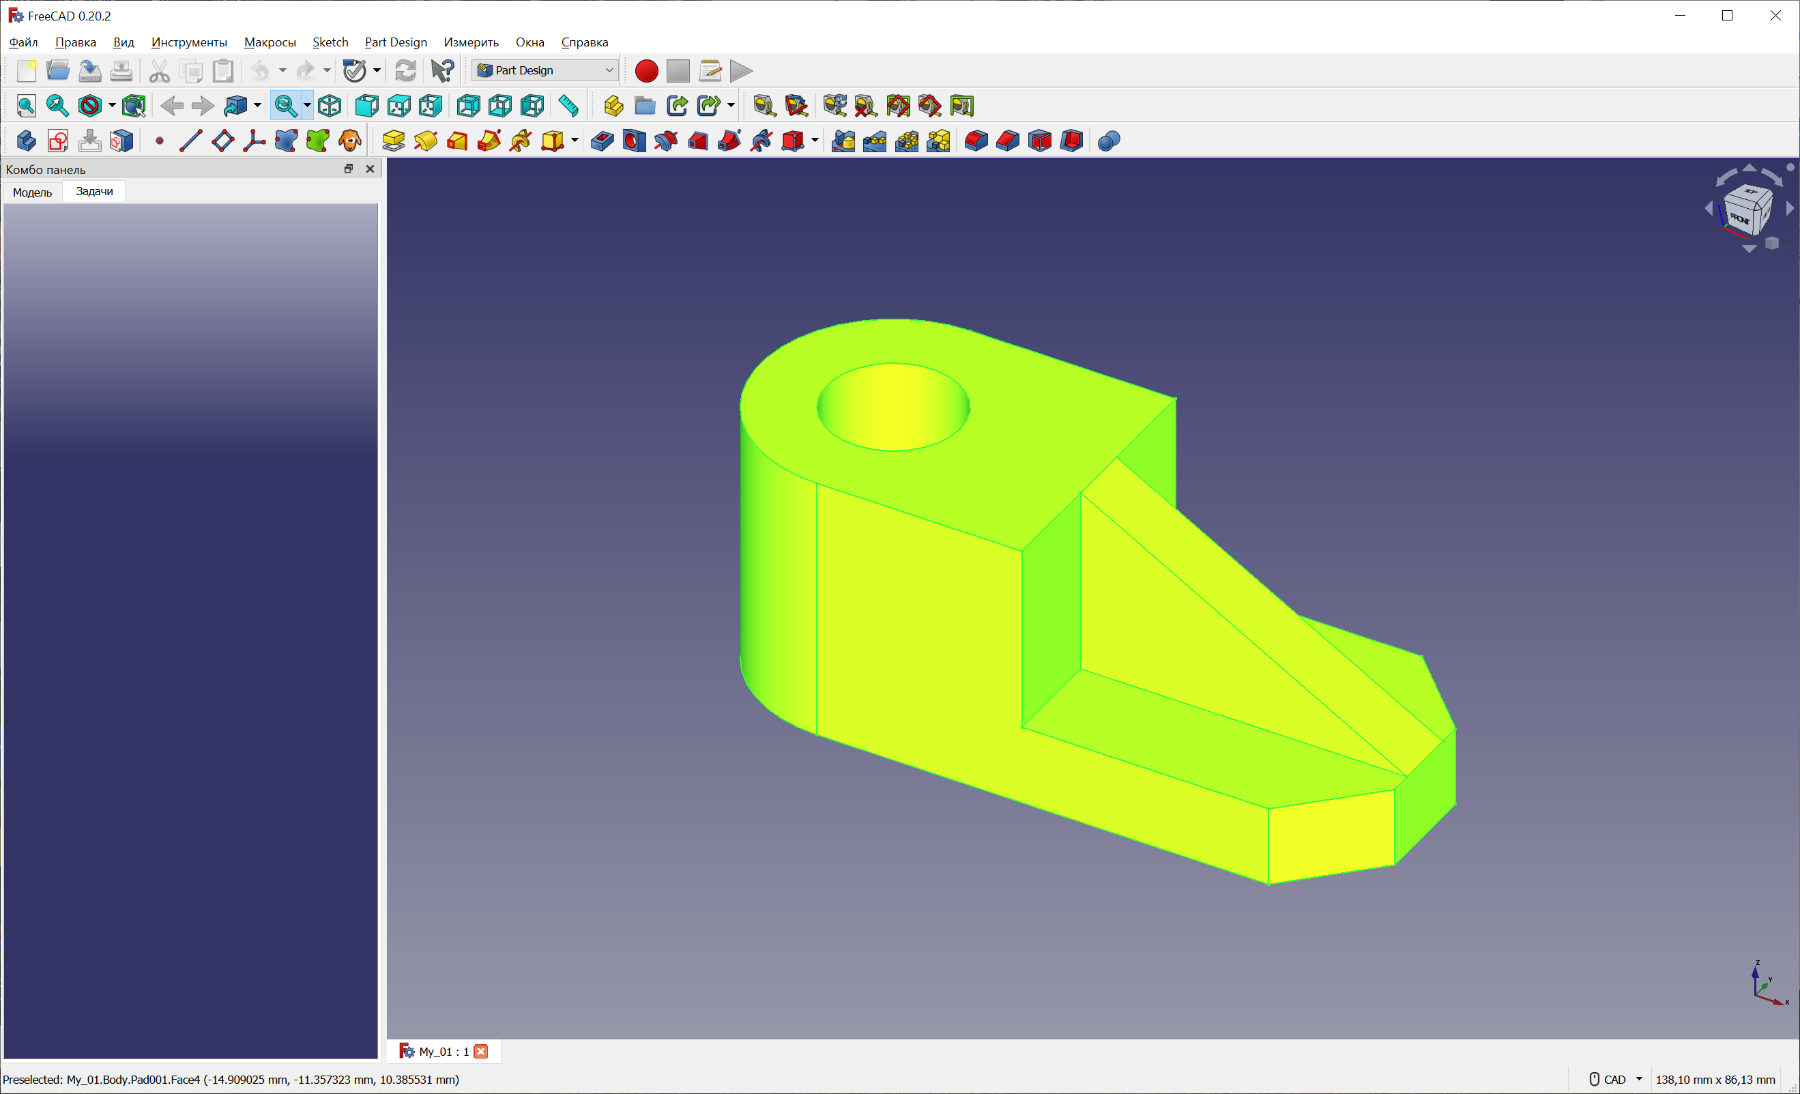Fit all content in the view
This screenshot has width=1800, height=1094.
[26, 105]
